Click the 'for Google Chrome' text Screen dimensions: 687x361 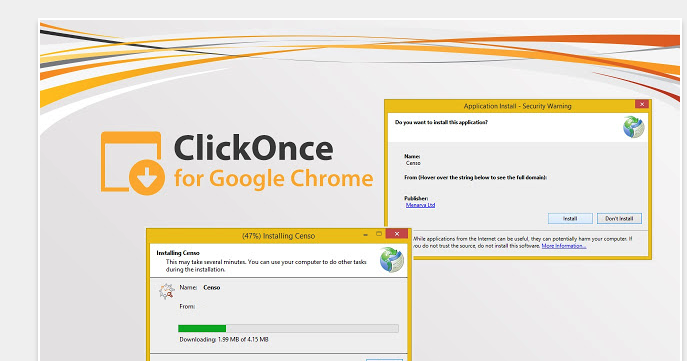pos(273,178)
